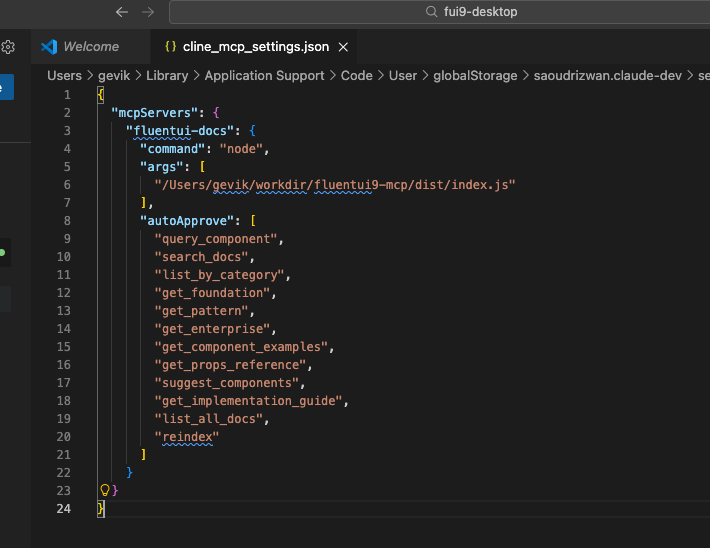Open globalStorage breadcrumb segment

(475, 76)
